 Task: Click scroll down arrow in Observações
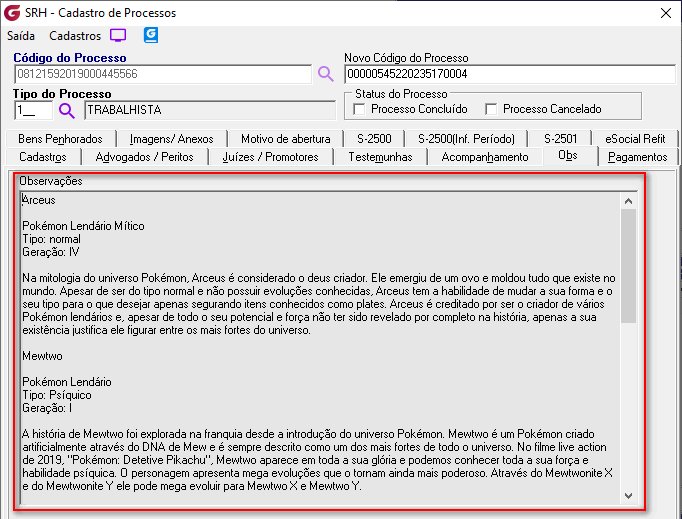tap(628, 496)
